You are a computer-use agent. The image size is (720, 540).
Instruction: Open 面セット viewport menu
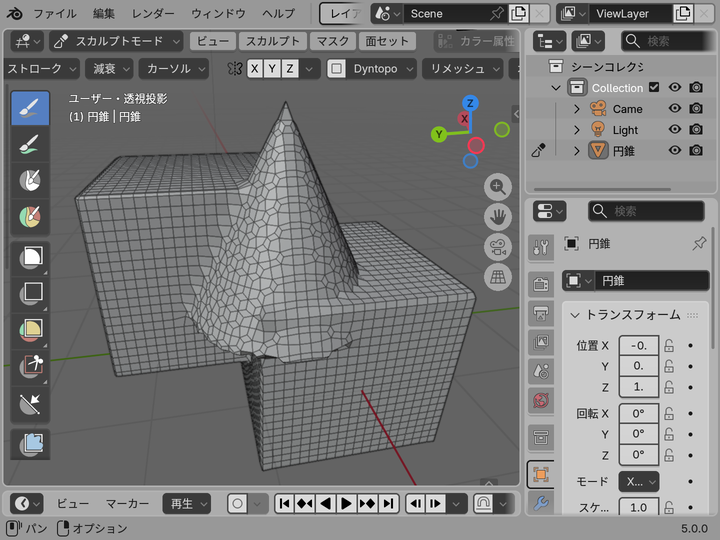click(x=387, y=41)
